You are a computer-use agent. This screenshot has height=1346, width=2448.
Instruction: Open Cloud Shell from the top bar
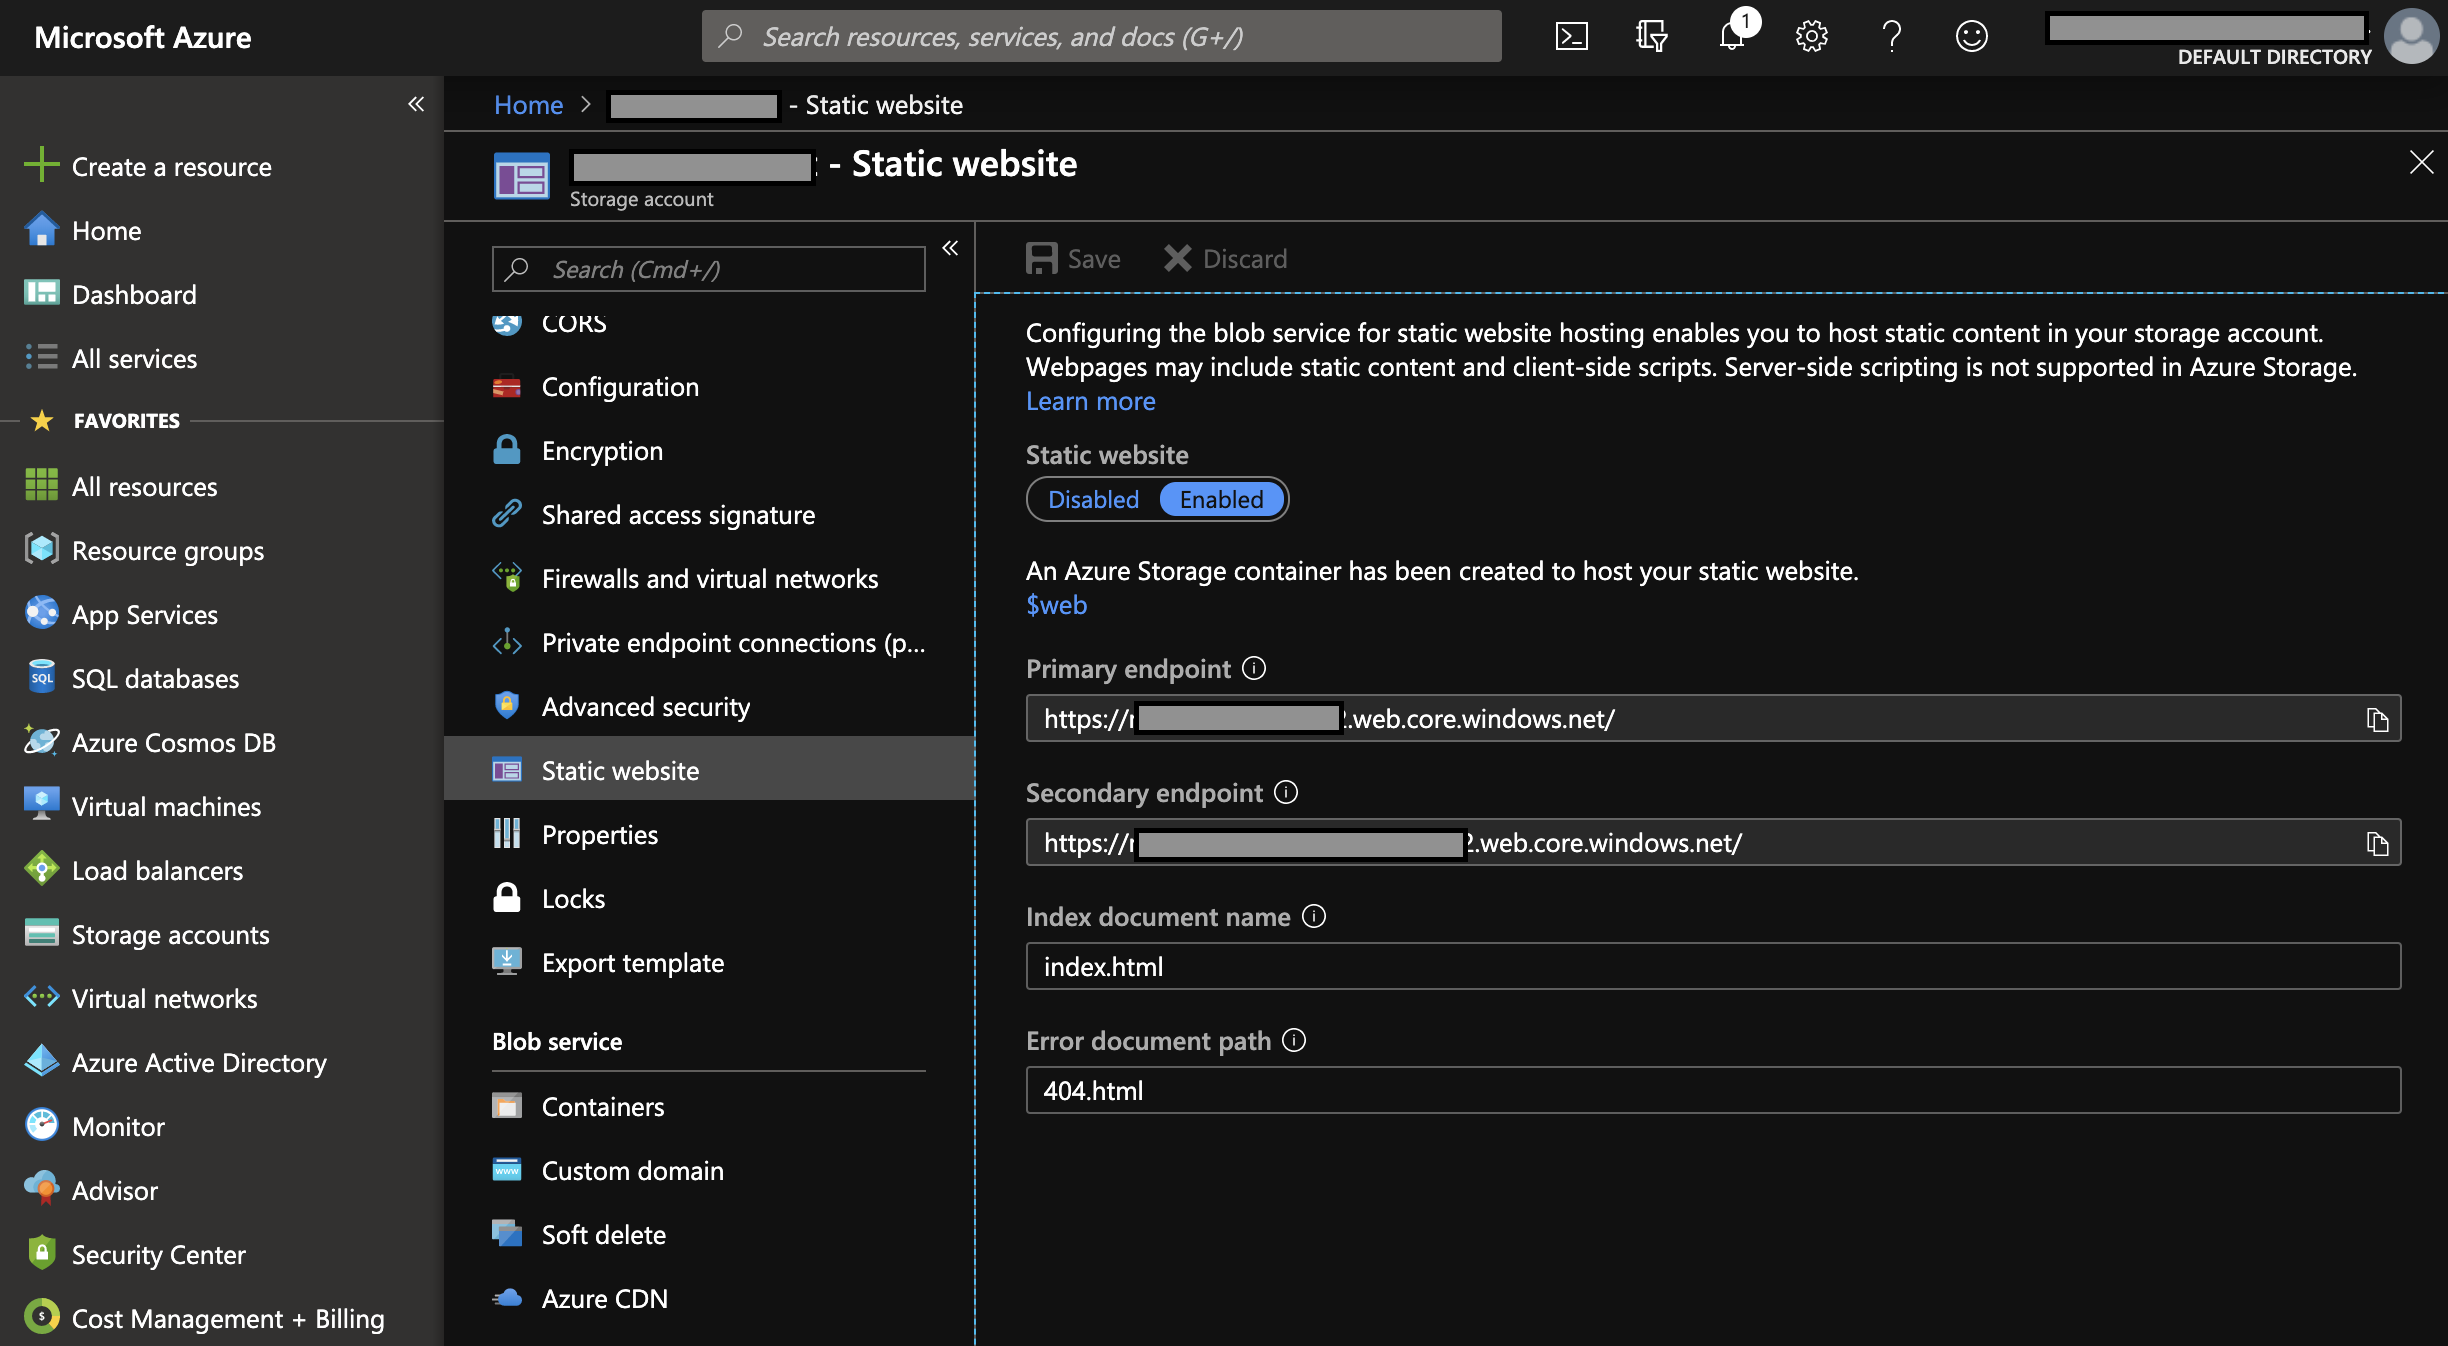1571,37
